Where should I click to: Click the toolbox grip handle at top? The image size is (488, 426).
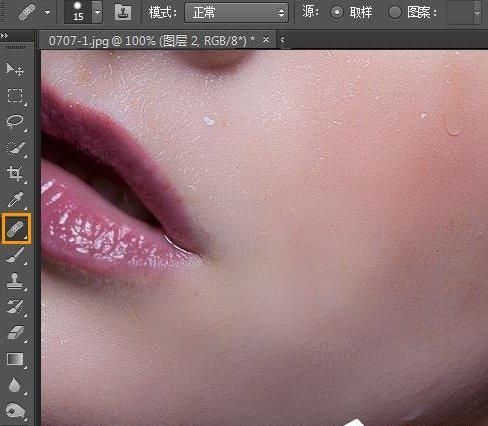coord(15,48)
